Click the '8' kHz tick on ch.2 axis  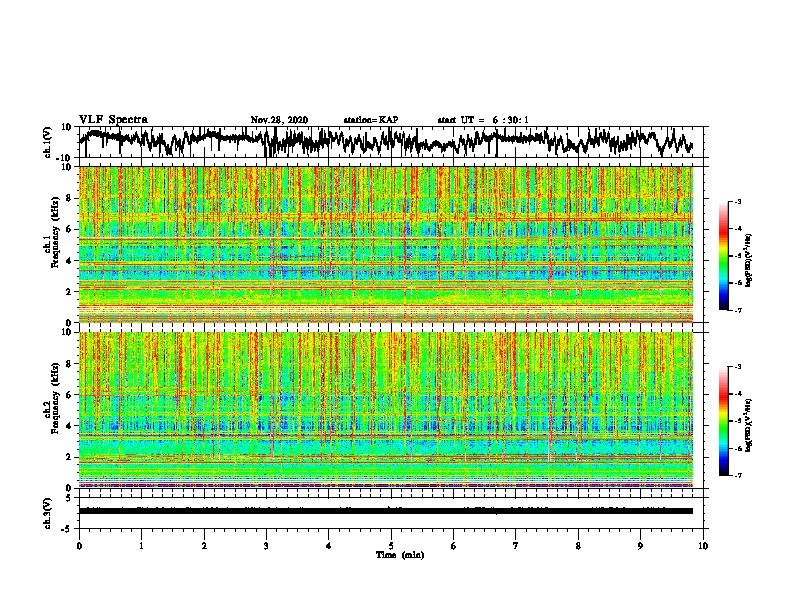[69, 364]
